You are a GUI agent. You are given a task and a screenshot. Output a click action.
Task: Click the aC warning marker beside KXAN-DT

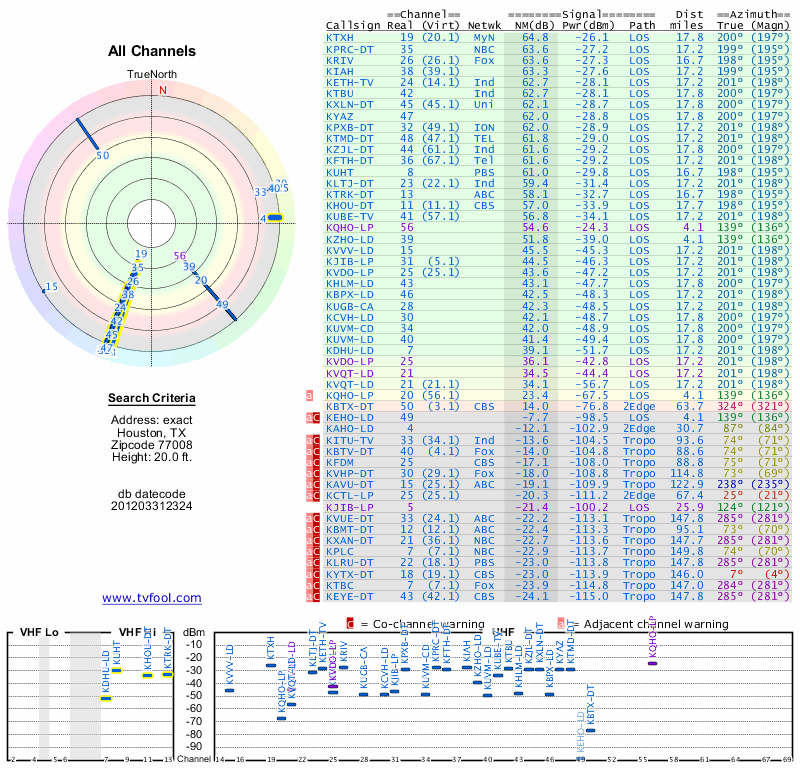point(313,540)
